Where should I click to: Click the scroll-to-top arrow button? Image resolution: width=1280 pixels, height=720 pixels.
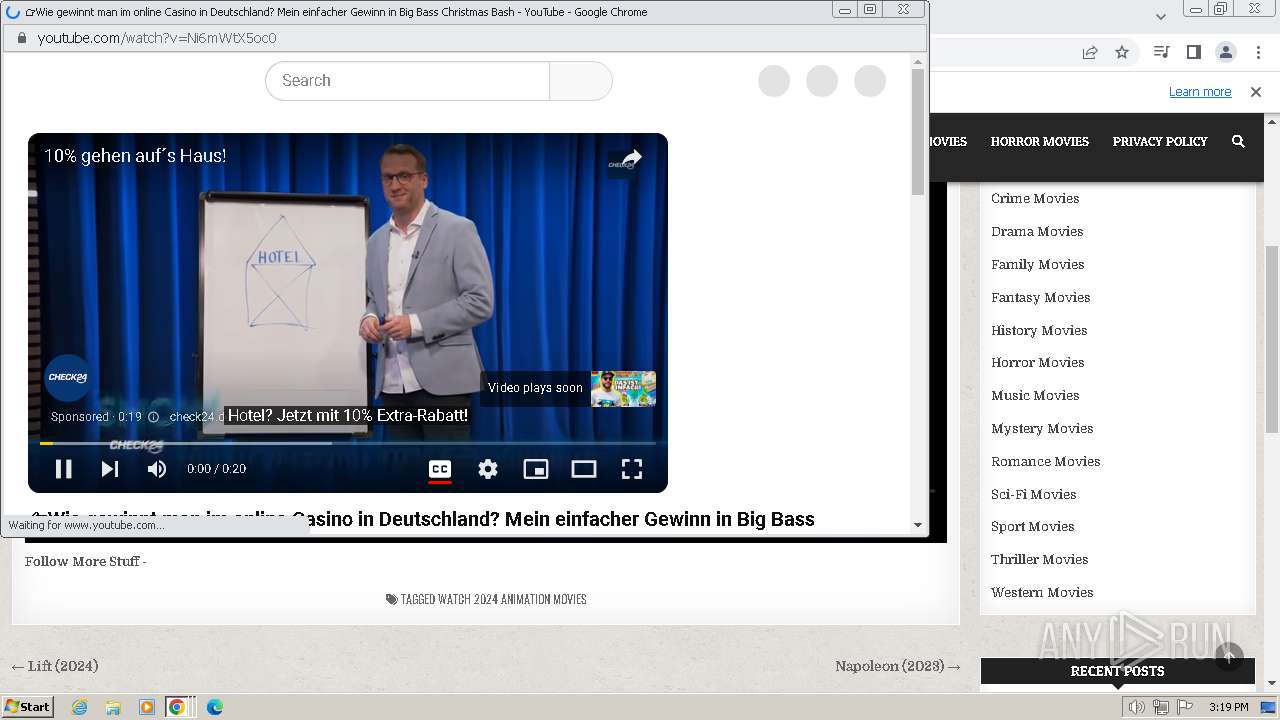(x=1229, y=656)
